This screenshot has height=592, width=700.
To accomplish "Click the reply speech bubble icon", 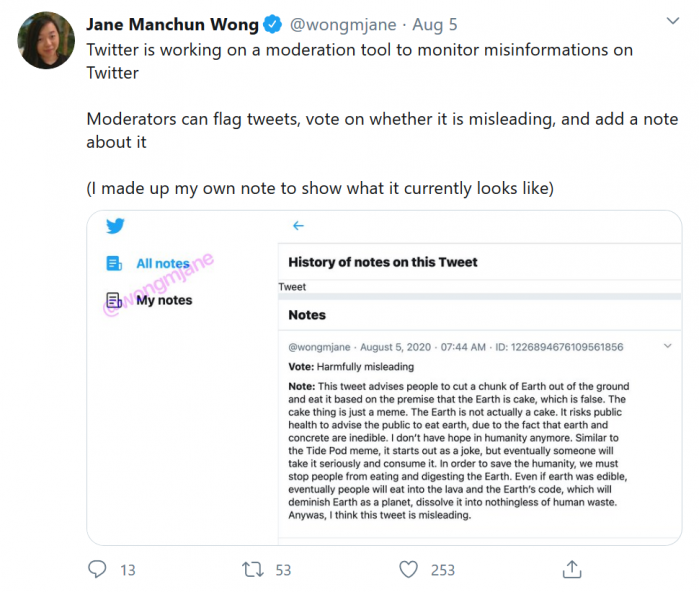I will click(98, 569).
